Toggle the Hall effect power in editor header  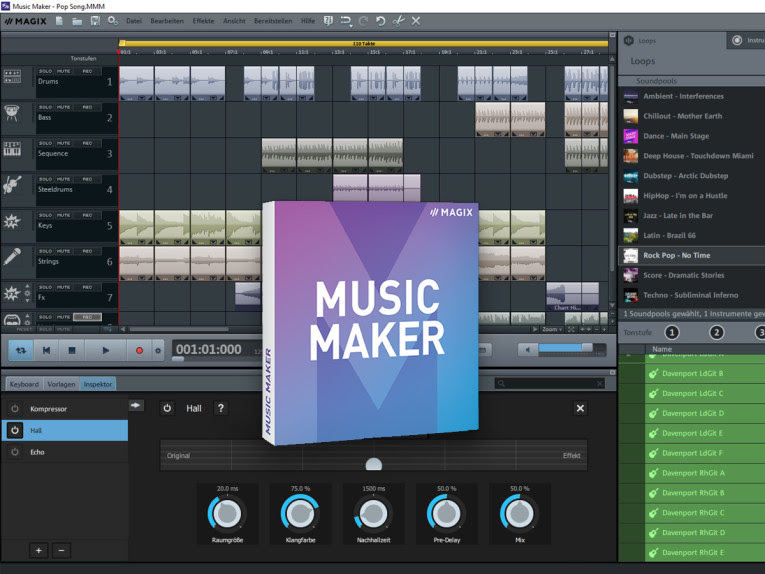coord(167,408)
